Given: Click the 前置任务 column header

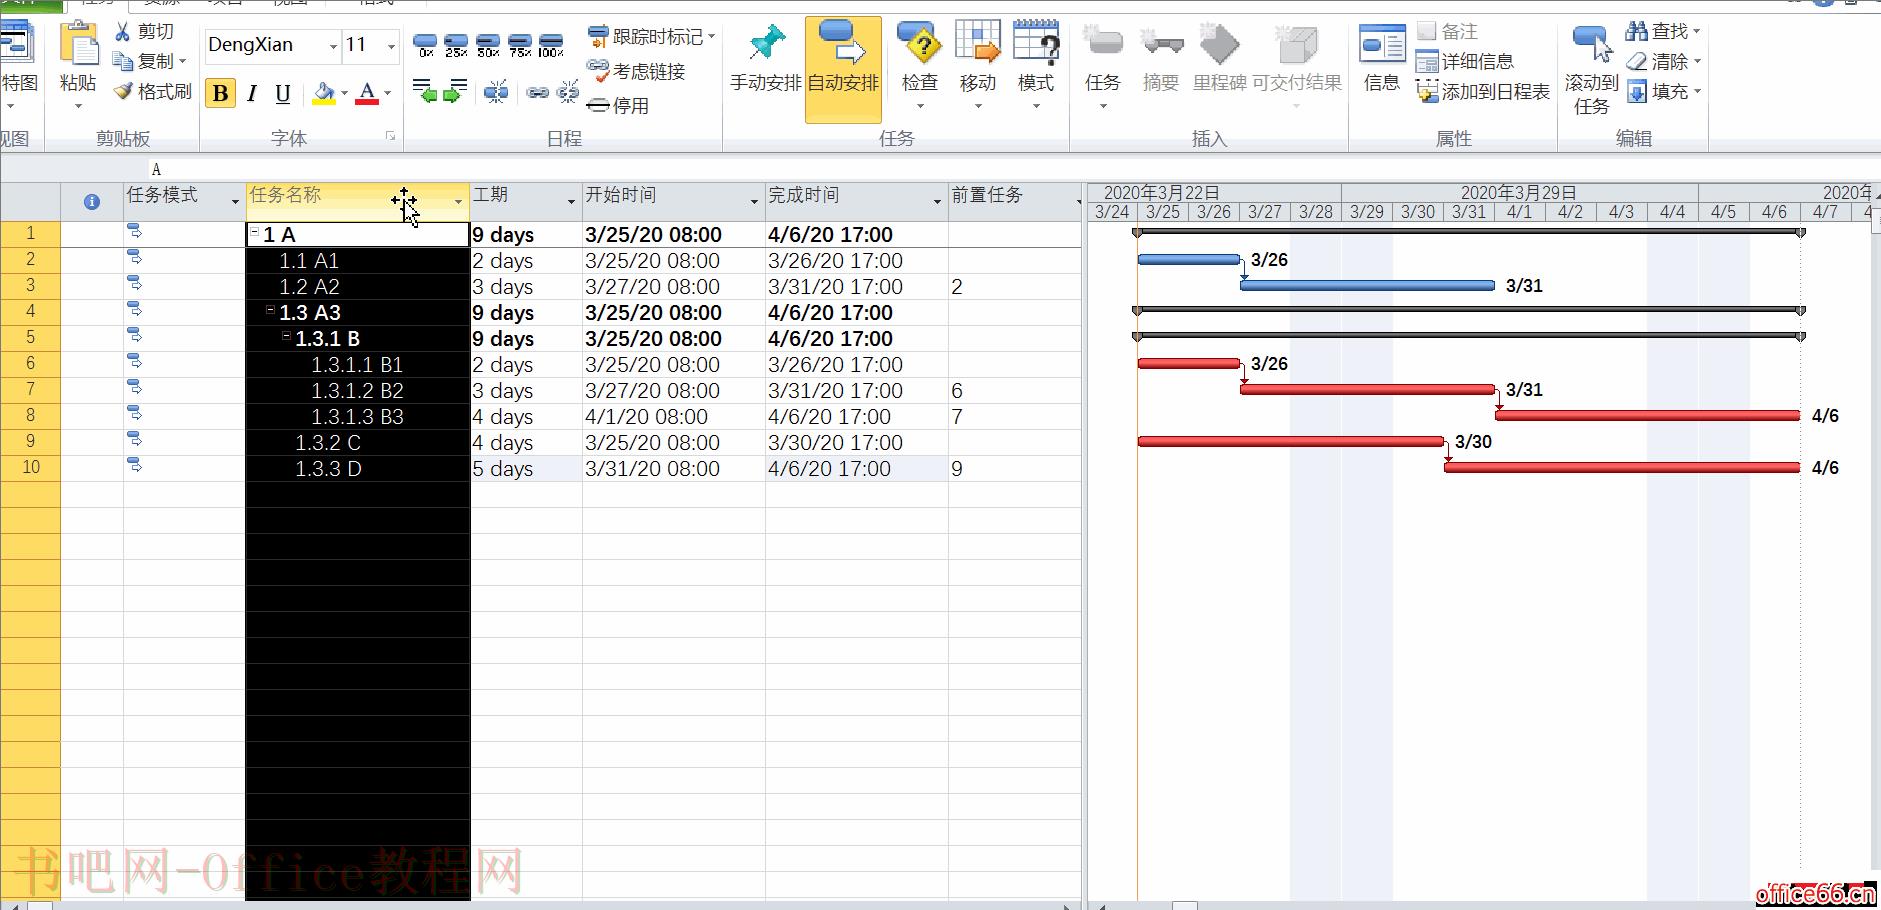Looking at the screenshot, I should pos(1015,201).
